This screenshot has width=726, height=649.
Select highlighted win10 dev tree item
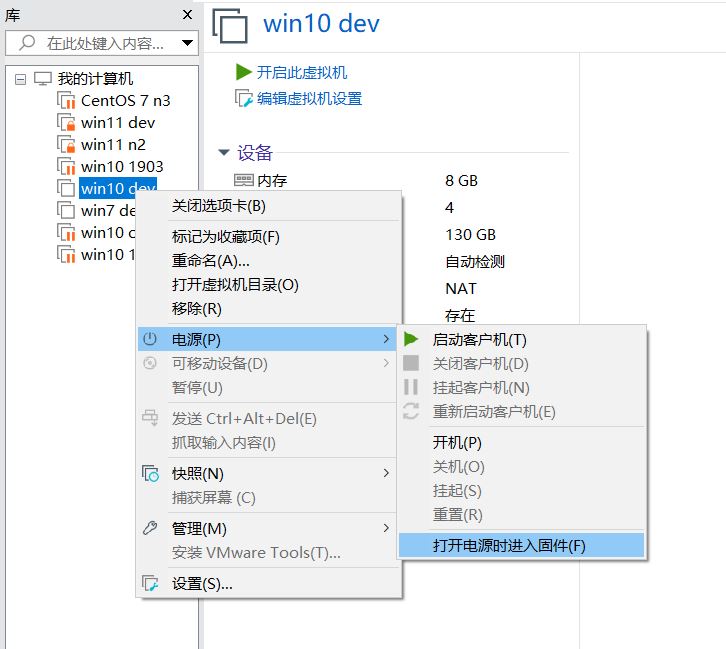click(x=118, y=188)
